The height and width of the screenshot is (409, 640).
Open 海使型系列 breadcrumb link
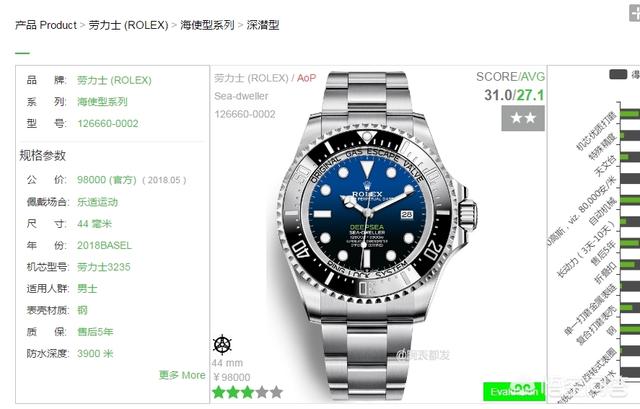point(207,25)
